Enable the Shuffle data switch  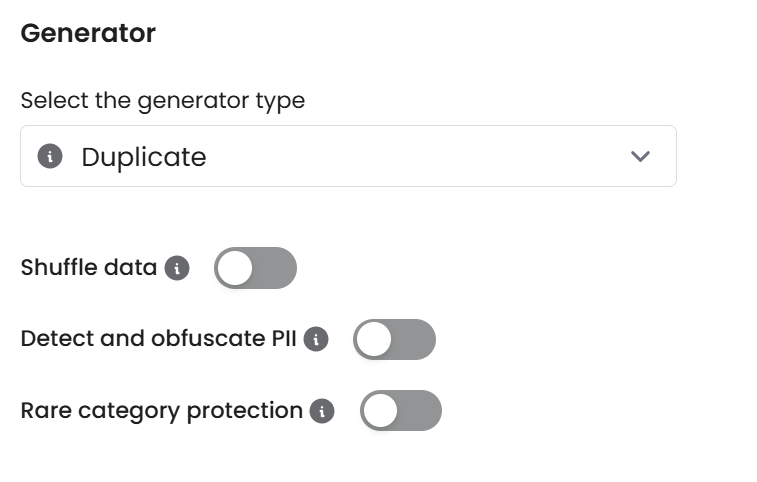(255, 268)
